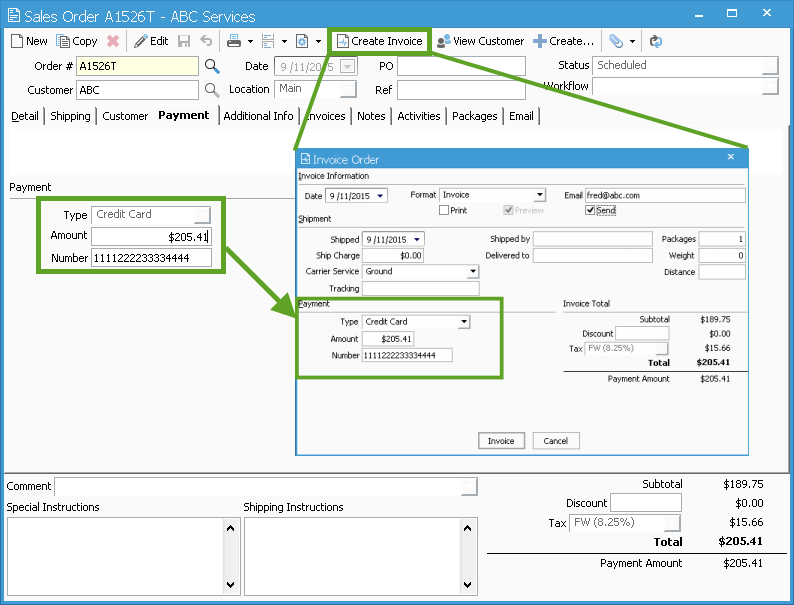Click the Refresh icon in toolbar
Image resolution: width=794 pixels, height=605 pixels.
tap(656, 41)
